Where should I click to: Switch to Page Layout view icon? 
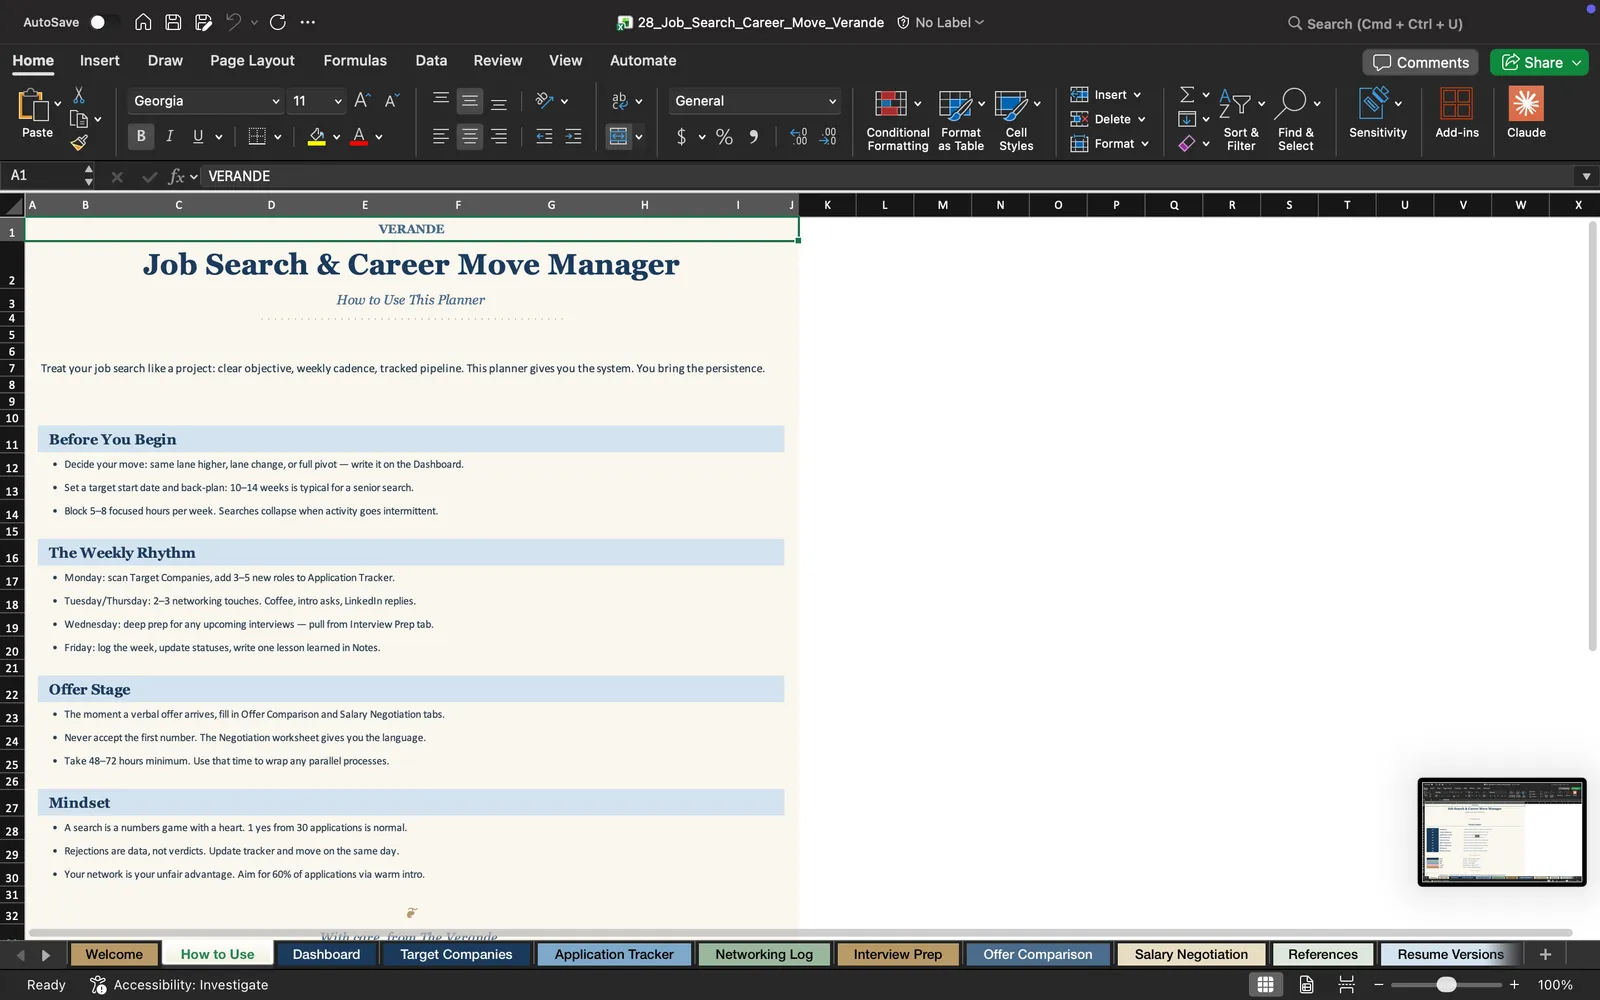click(x=1306, y=984)
